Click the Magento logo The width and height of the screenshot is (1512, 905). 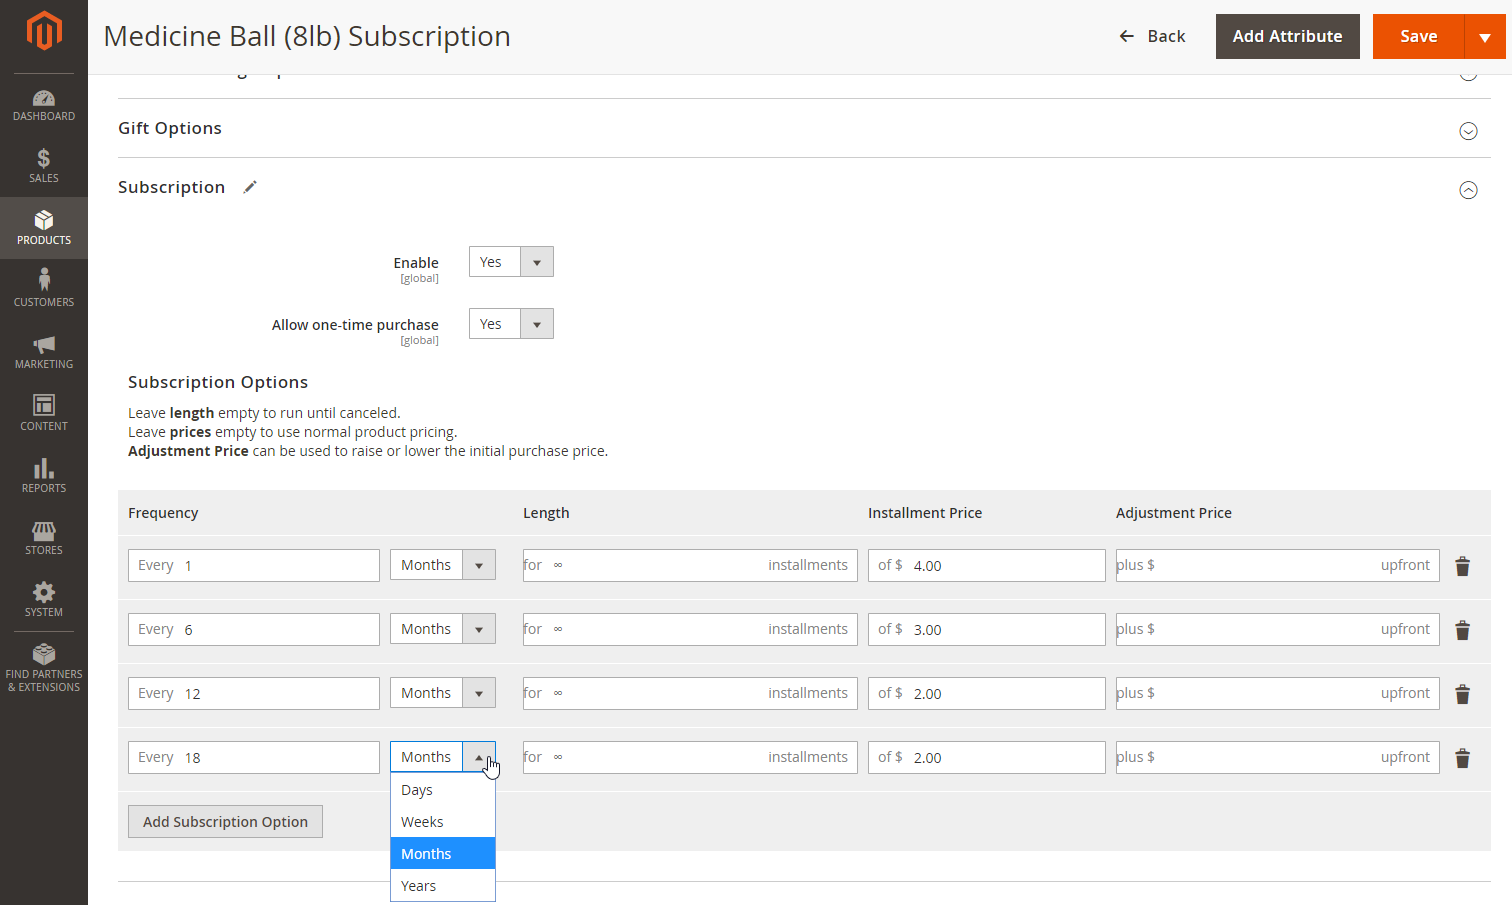point(44,31)
